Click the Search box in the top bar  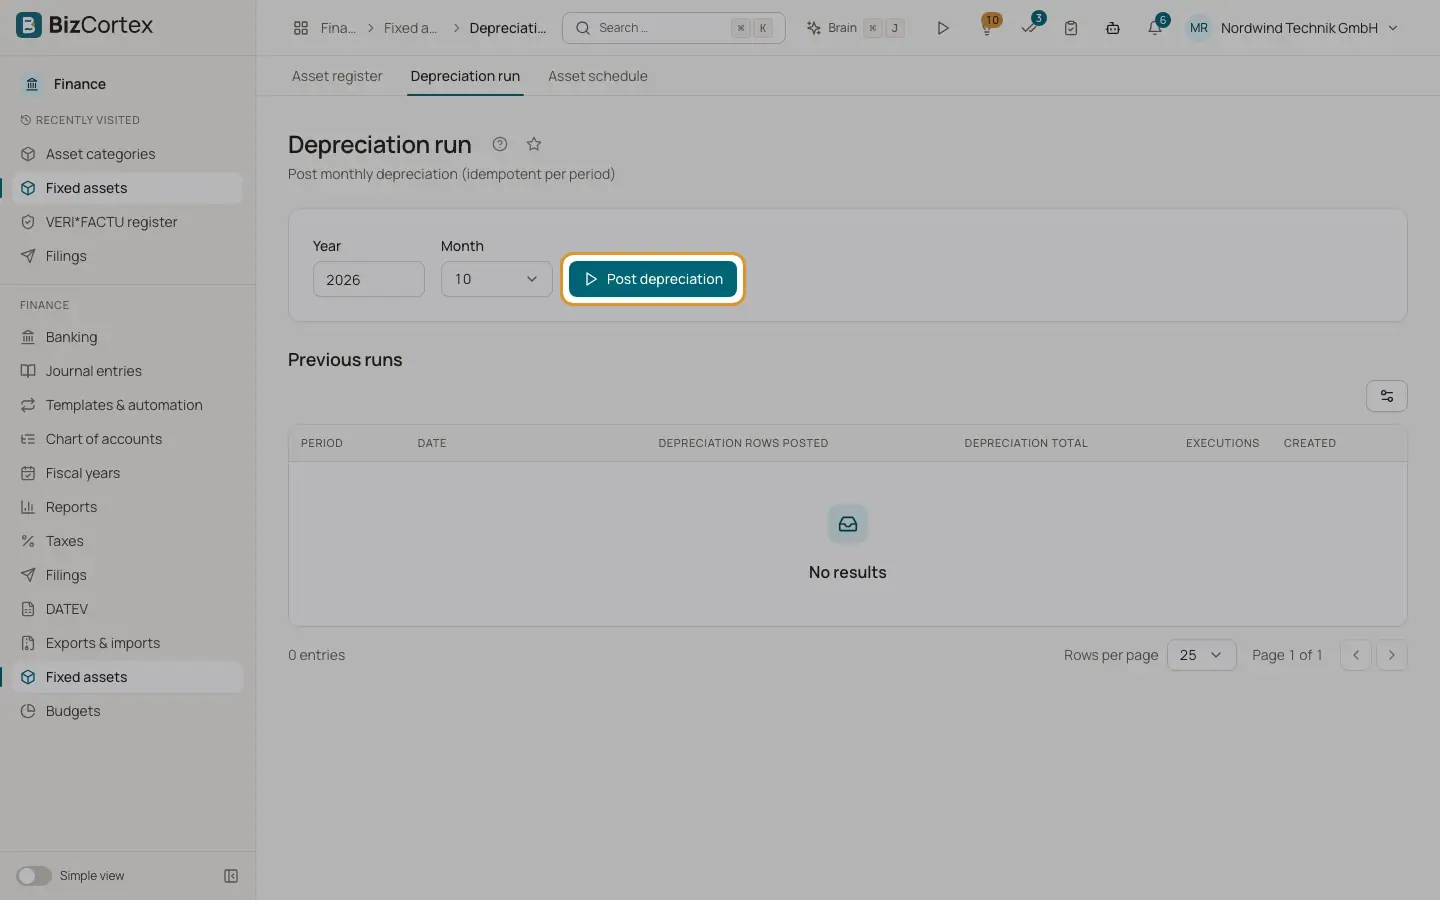pyautogui.click(x=674, y=28)
